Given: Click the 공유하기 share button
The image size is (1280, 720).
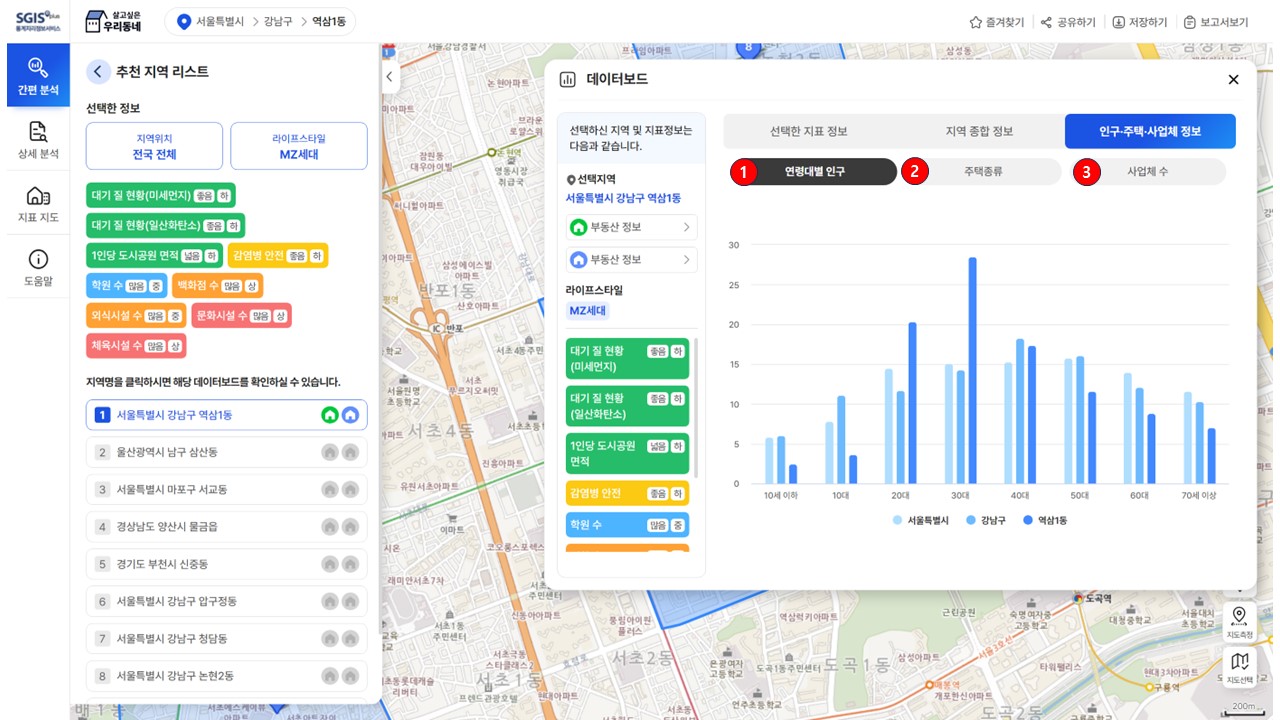Looking at the screenshot, I should 1068,22.
